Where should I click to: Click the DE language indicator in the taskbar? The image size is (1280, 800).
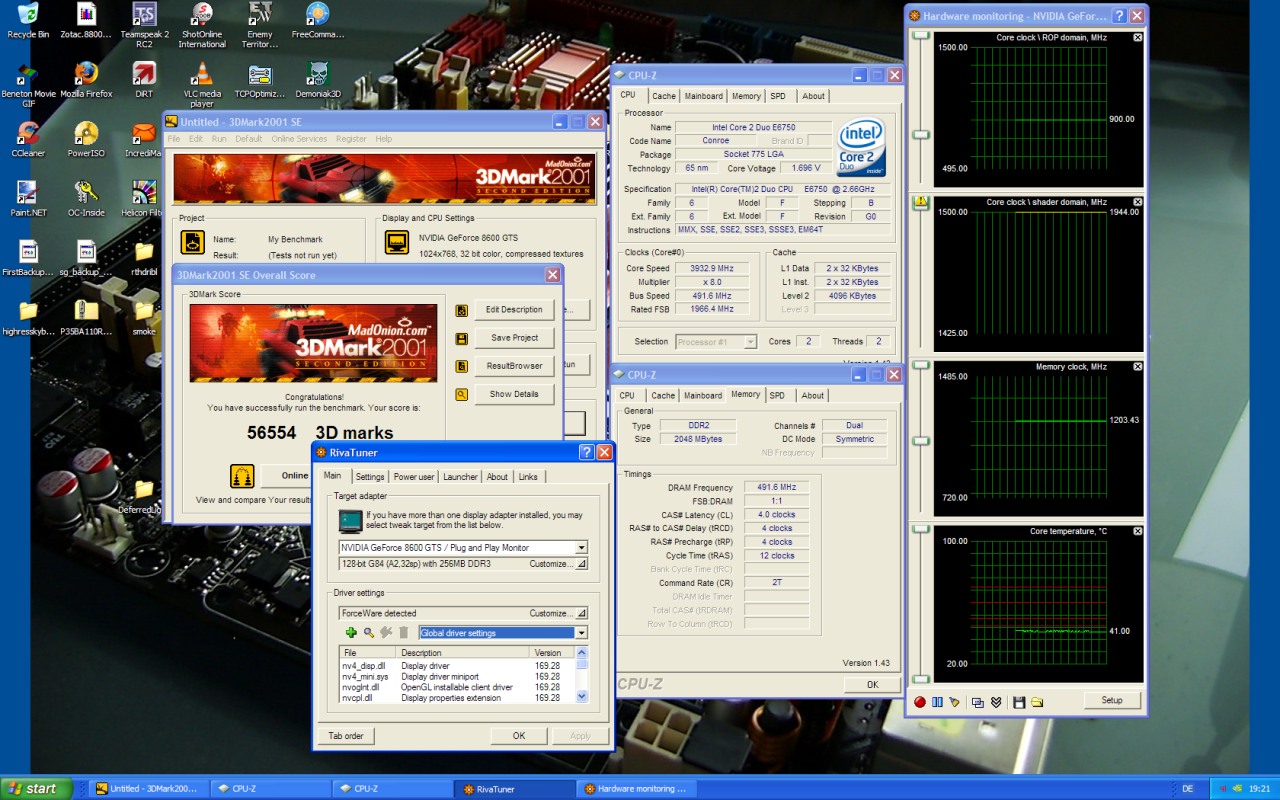(x=1188, y=789)
